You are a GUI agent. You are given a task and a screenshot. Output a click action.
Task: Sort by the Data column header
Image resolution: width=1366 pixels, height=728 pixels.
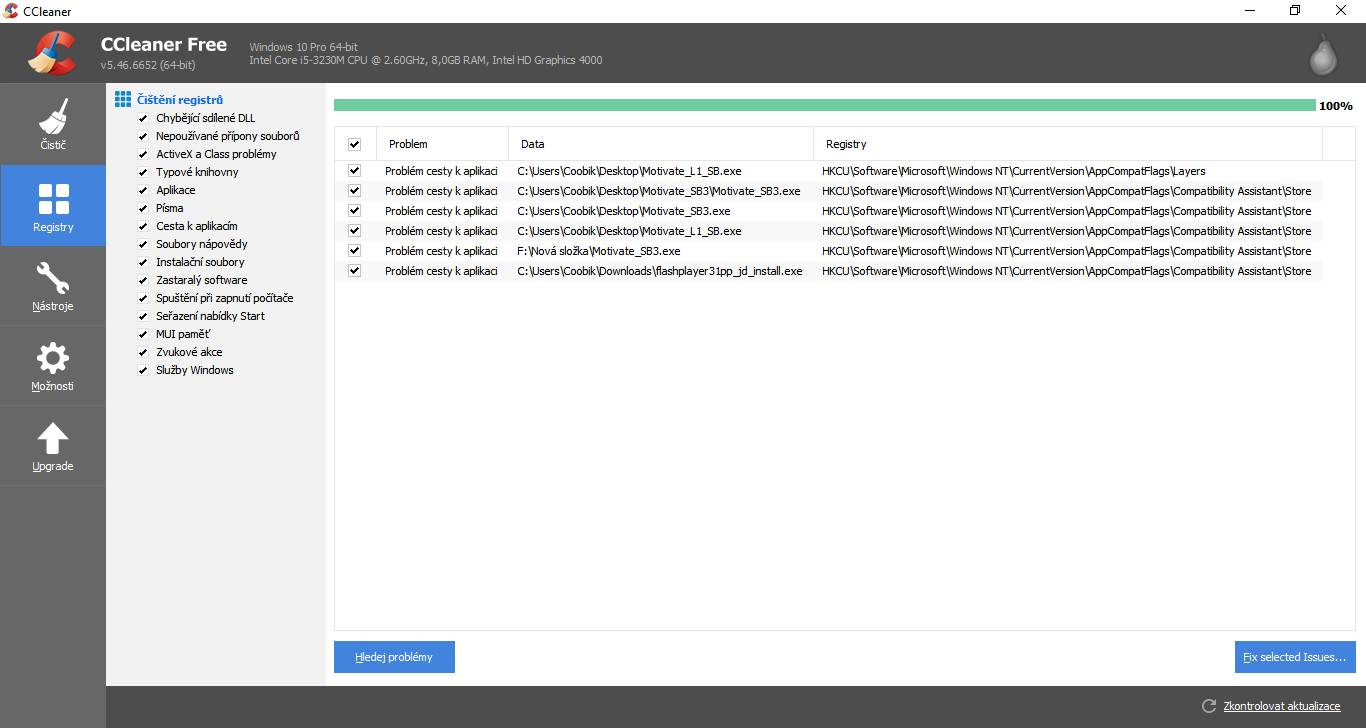pos(661,144)
